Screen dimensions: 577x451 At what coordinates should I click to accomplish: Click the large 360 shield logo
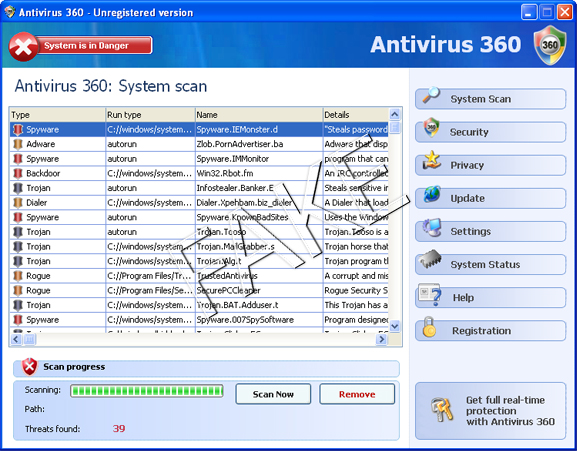point(550,45)
